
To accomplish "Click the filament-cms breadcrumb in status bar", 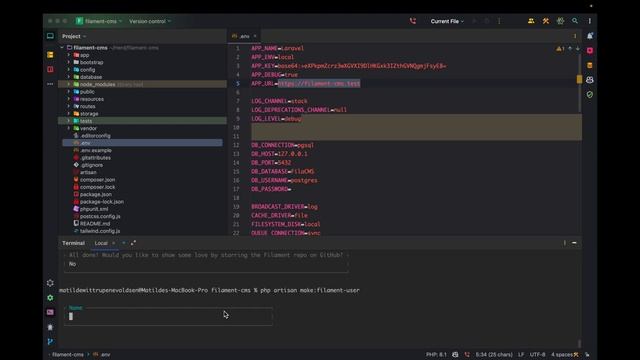I will (x=68, y=355).
